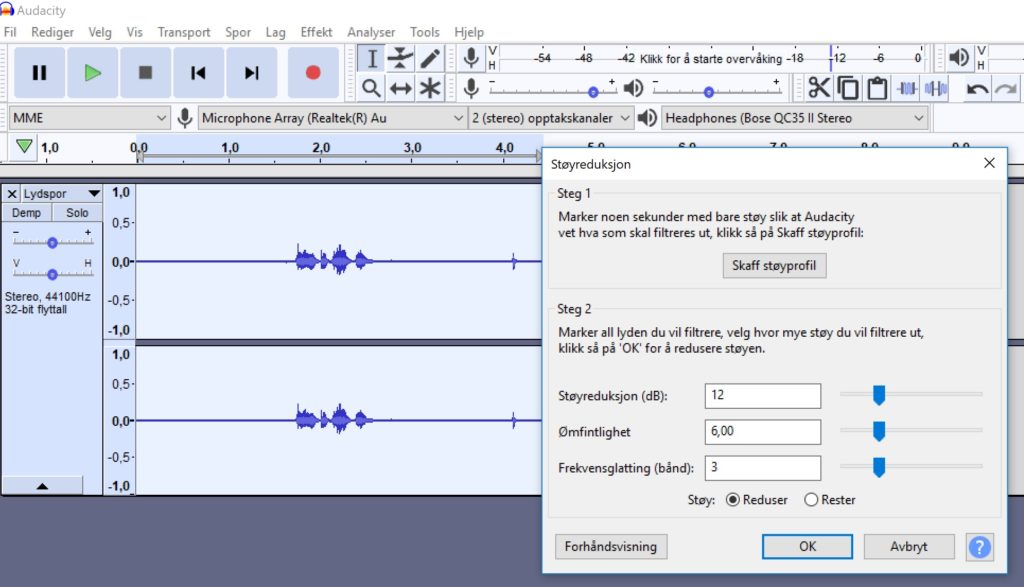The image size is (1024, 587).
Task: Click the Ømfintlighet slider handle
Action: pos(879,431)
